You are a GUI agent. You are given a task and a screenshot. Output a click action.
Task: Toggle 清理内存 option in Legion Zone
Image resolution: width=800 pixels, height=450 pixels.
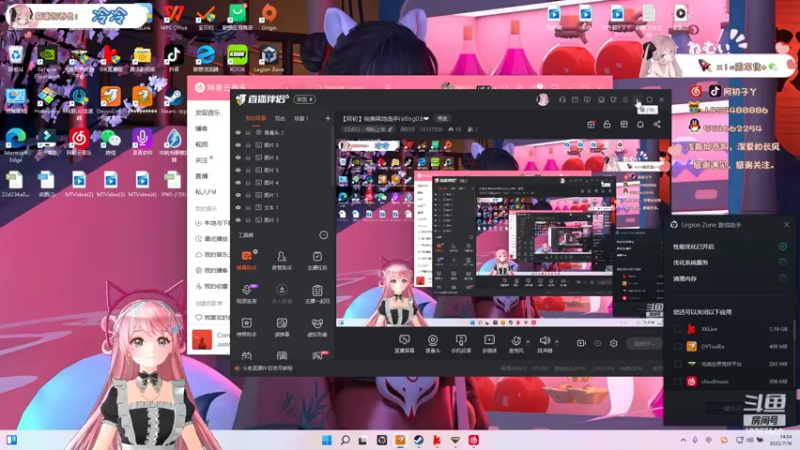point(783,279)
